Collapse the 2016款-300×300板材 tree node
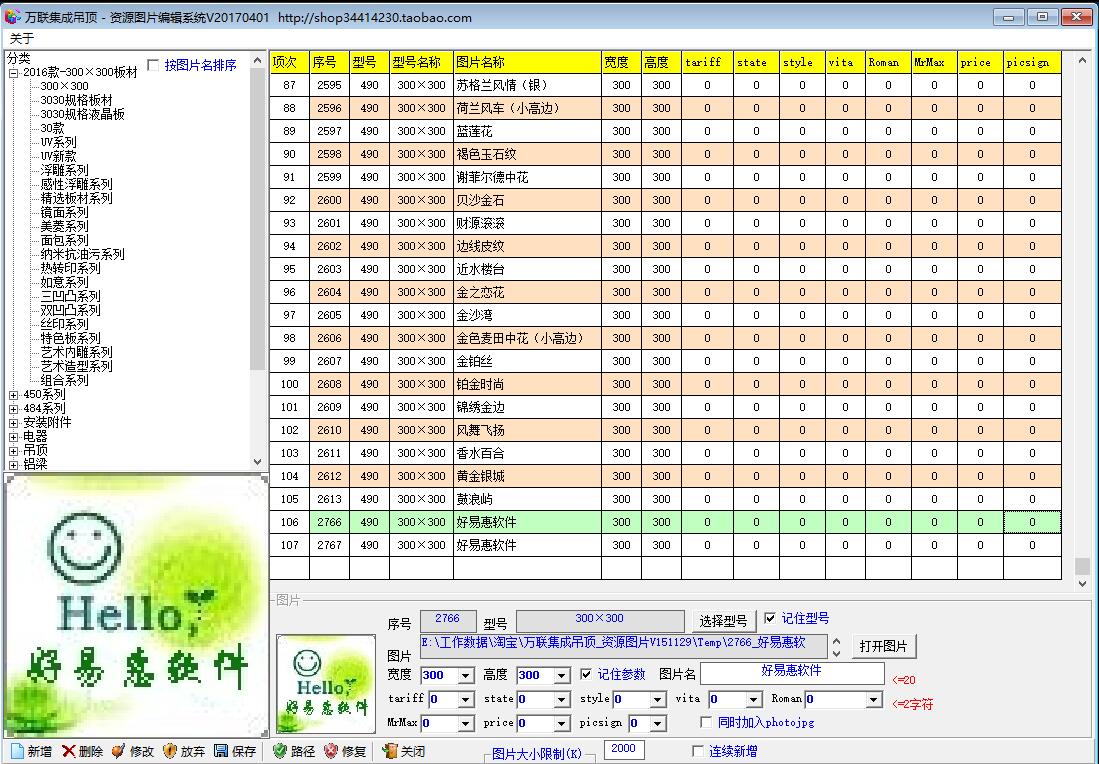 (13, 73)
